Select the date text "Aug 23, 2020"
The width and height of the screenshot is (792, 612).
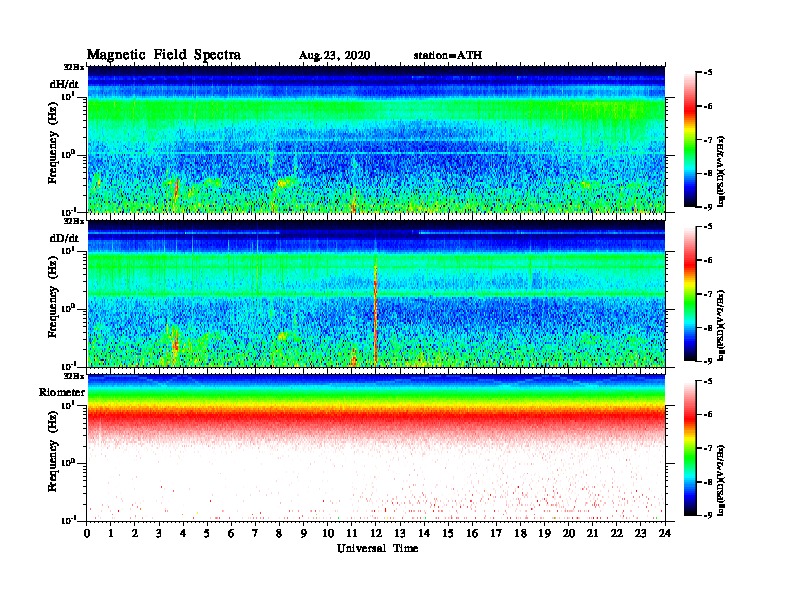click(334, 56)
